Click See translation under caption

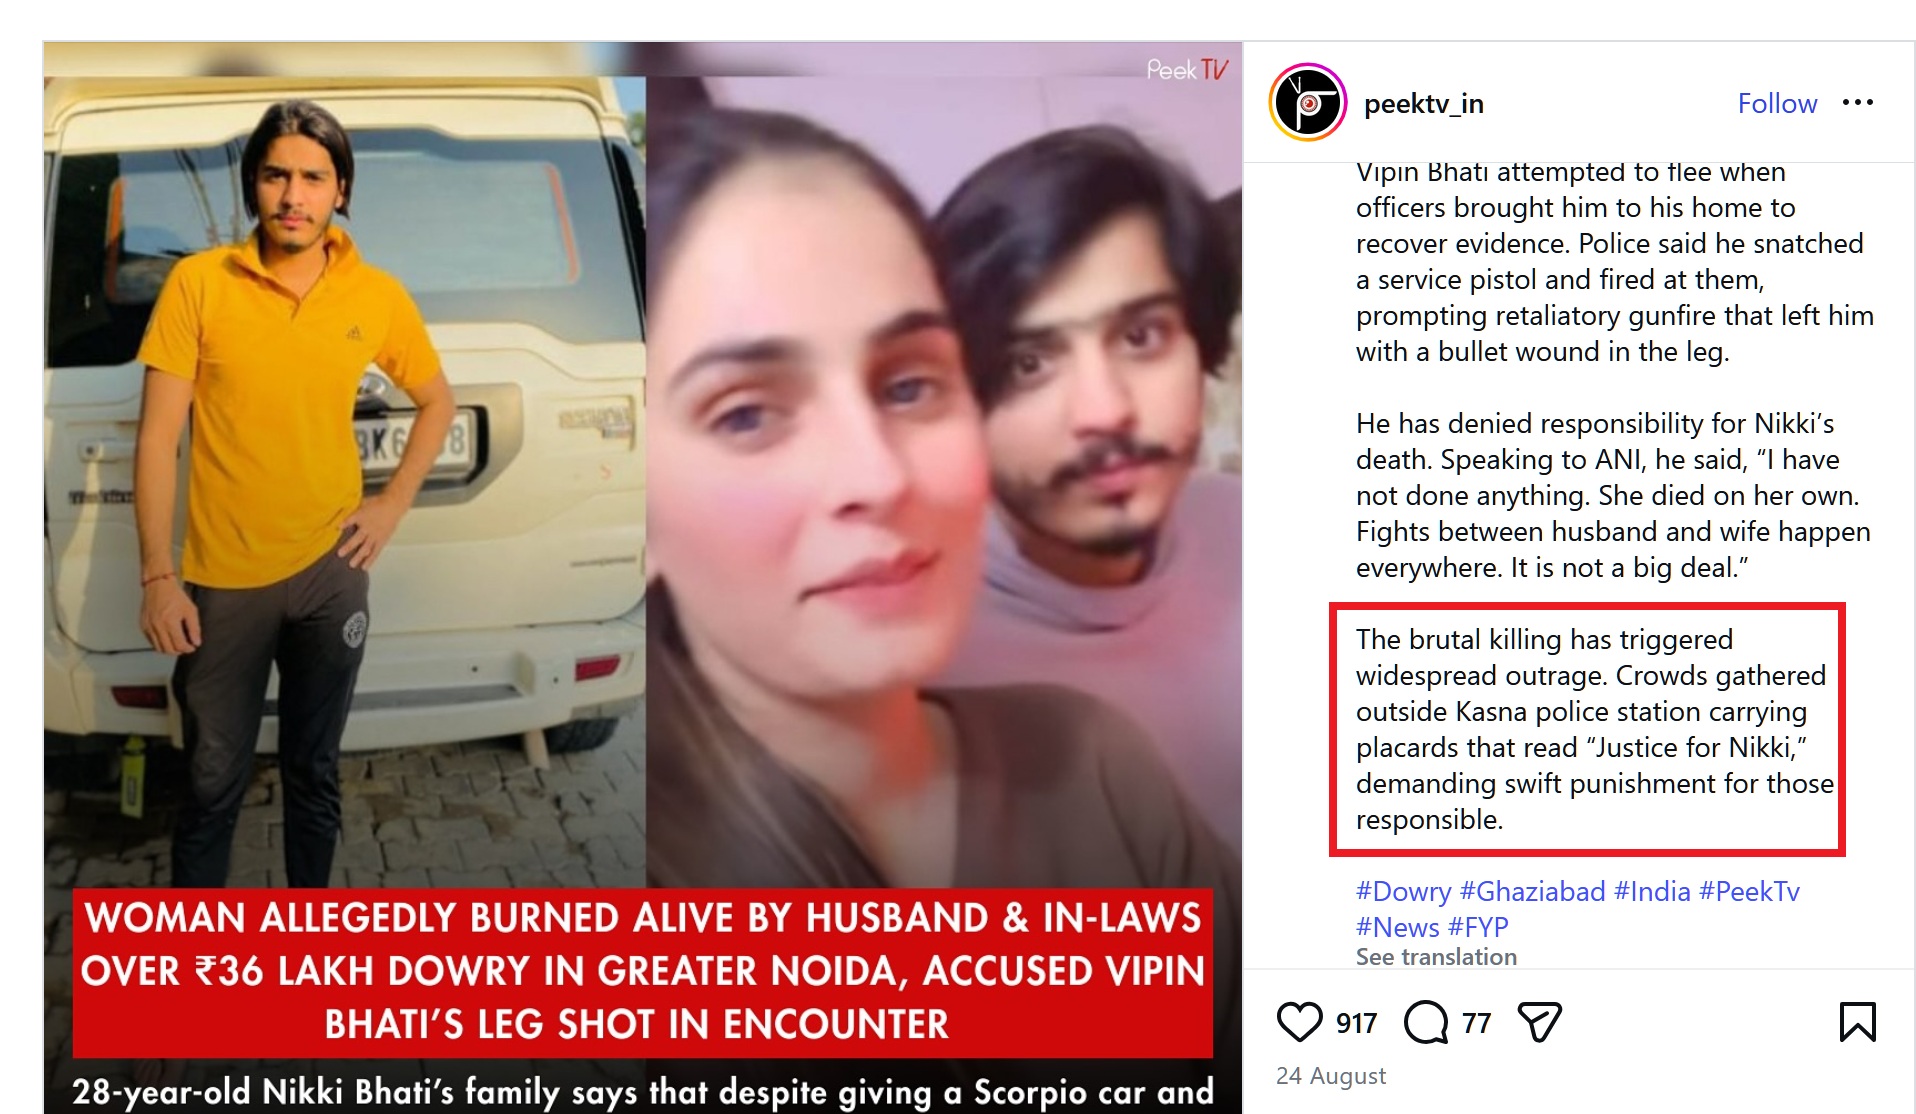point(1436,957)
